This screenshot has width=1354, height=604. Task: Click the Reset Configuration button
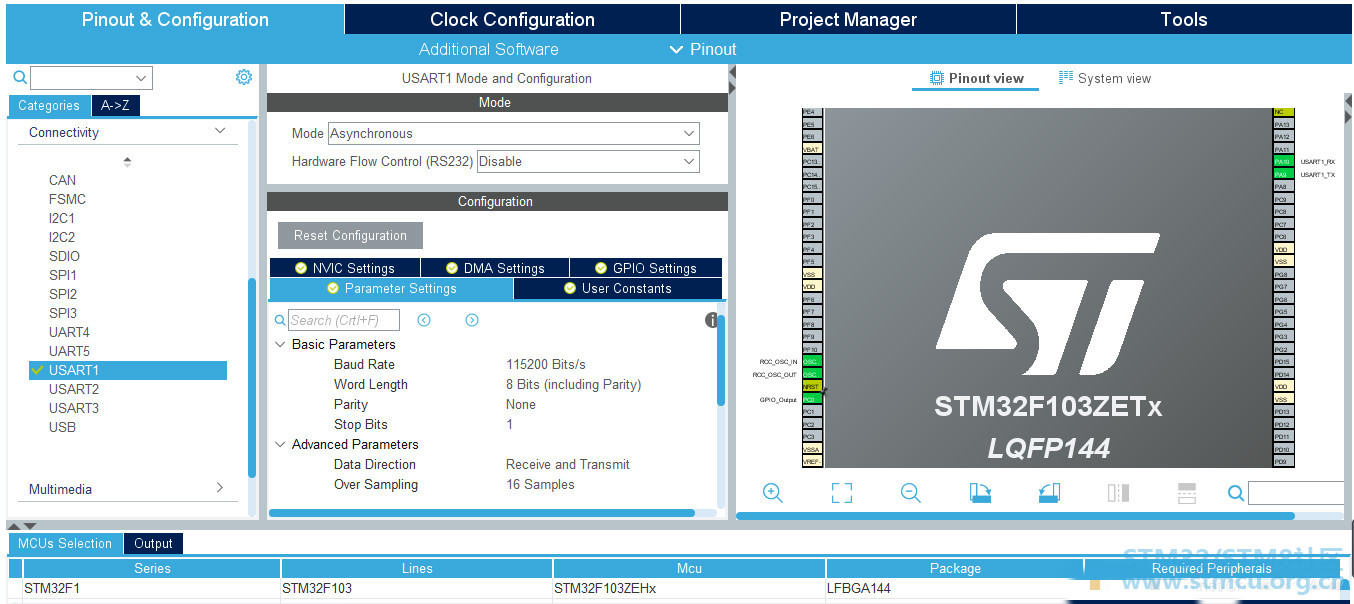(350, 235)
